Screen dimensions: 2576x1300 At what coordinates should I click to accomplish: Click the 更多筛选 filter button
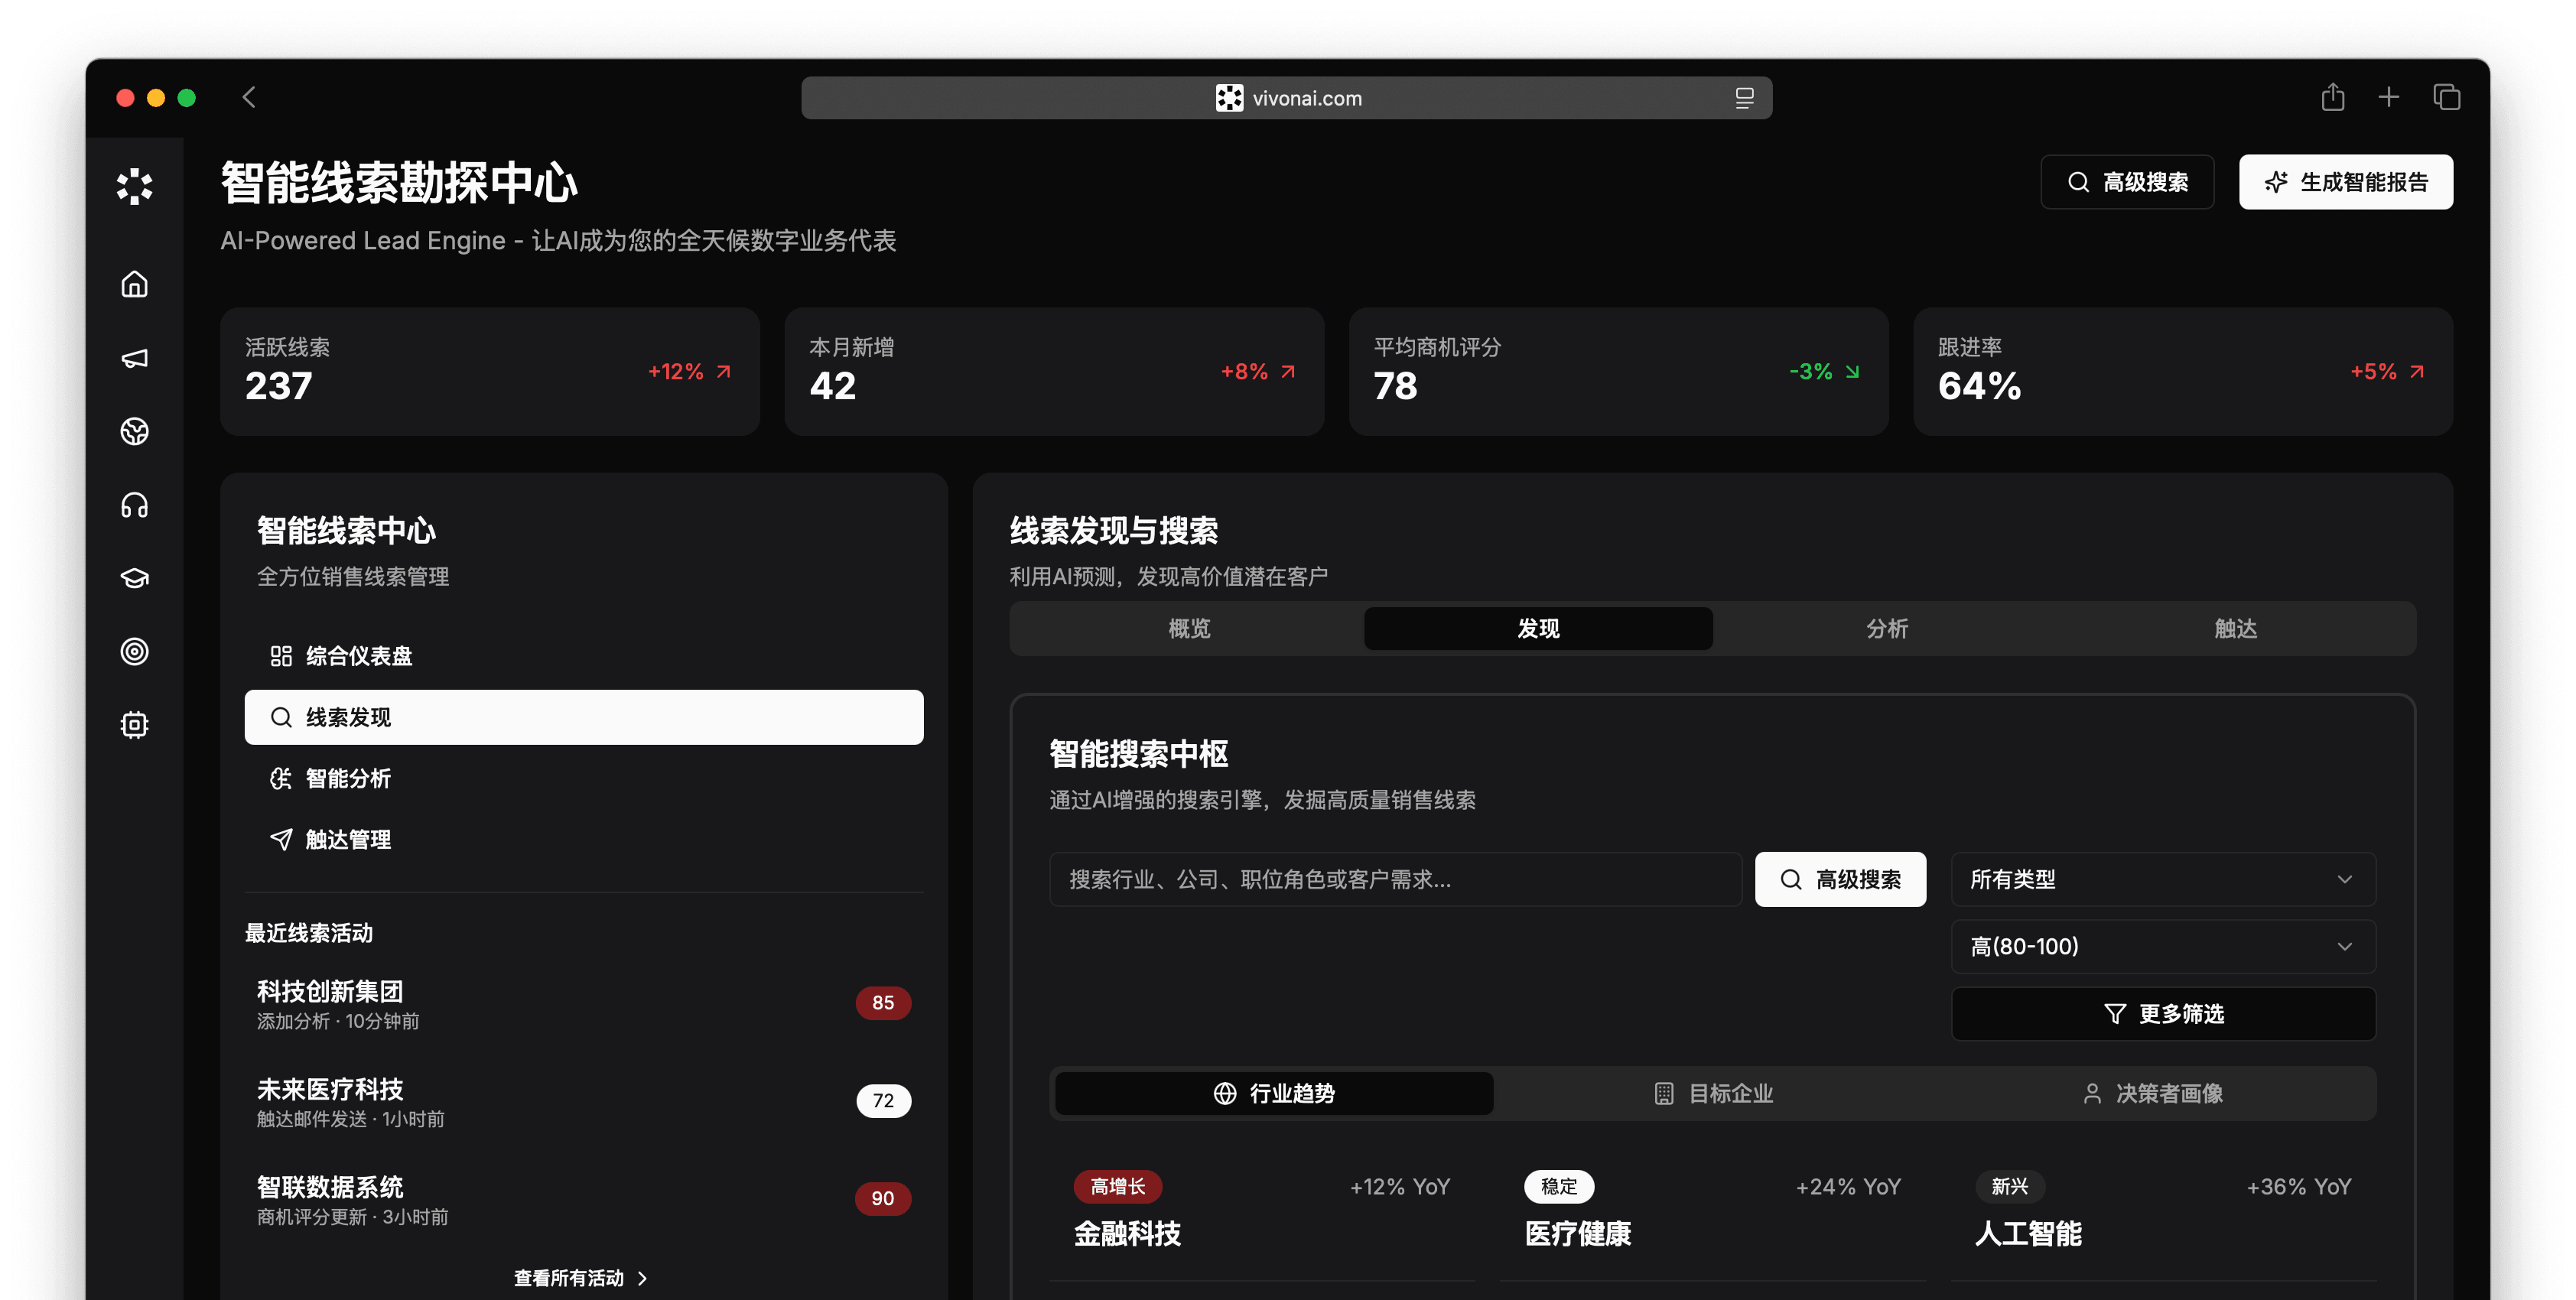click(2162, 1014)
